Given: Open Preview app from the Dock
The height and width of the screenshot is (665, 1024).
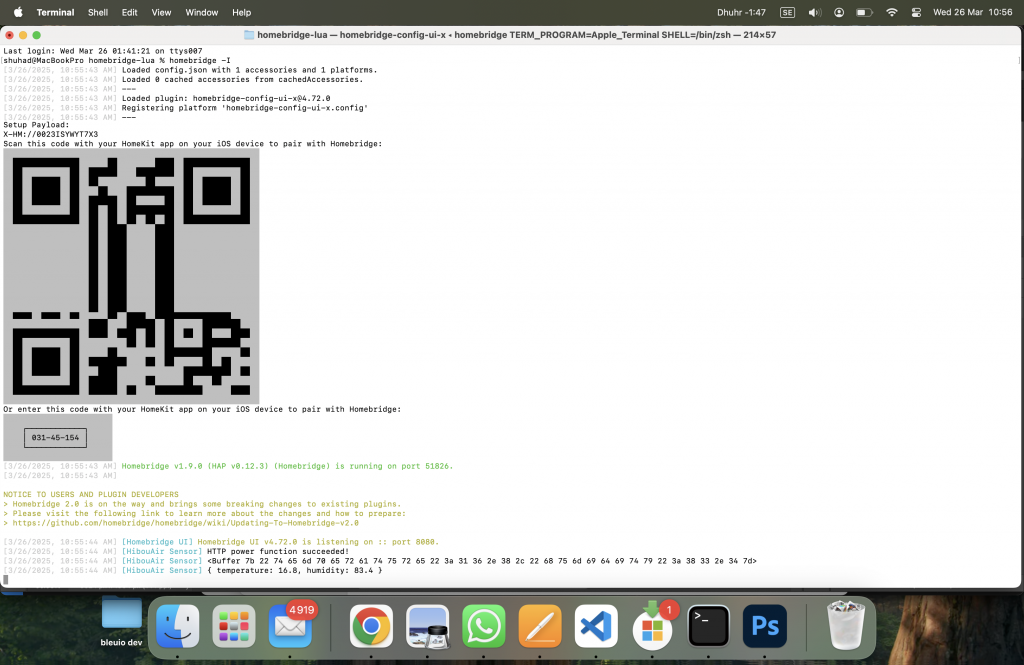Looking at the screenshot, I should click(427, 626).
